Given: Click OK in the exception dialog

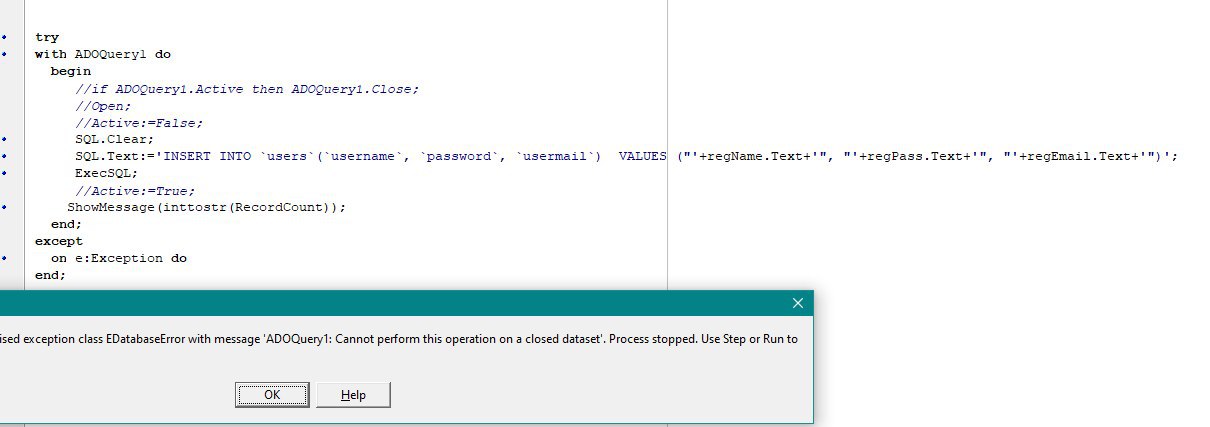Looking at the screenshot, I should click(271, 395).
